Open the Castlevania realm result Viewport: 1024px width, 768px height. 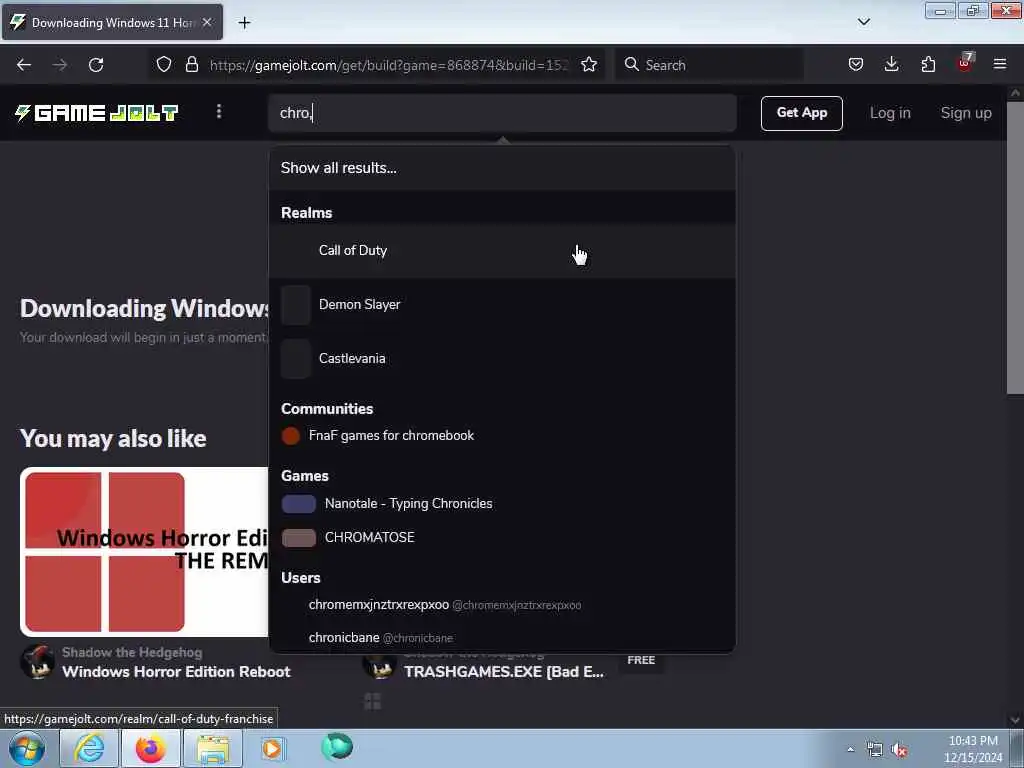click(x=502, y=359)
